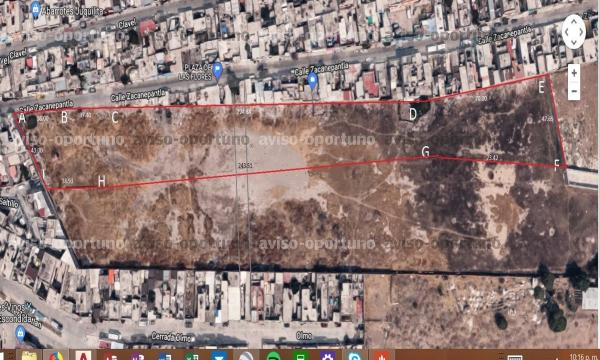
Task: Open Google Chrome from the taskbar
Action: (56, 356)
